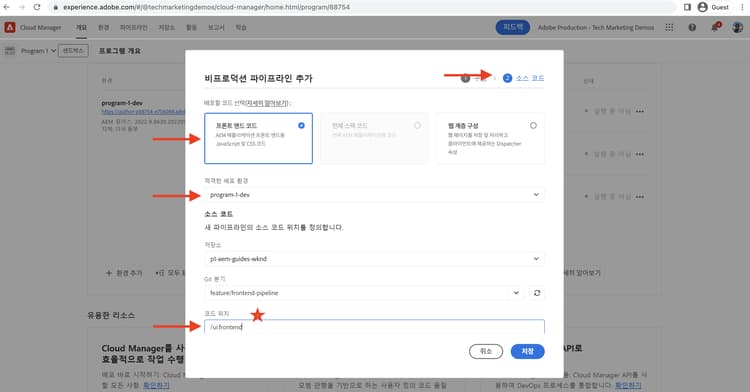Refresh the Git branch list
Image resolution: width=750 pixels, height=392 pixels.
537,293
